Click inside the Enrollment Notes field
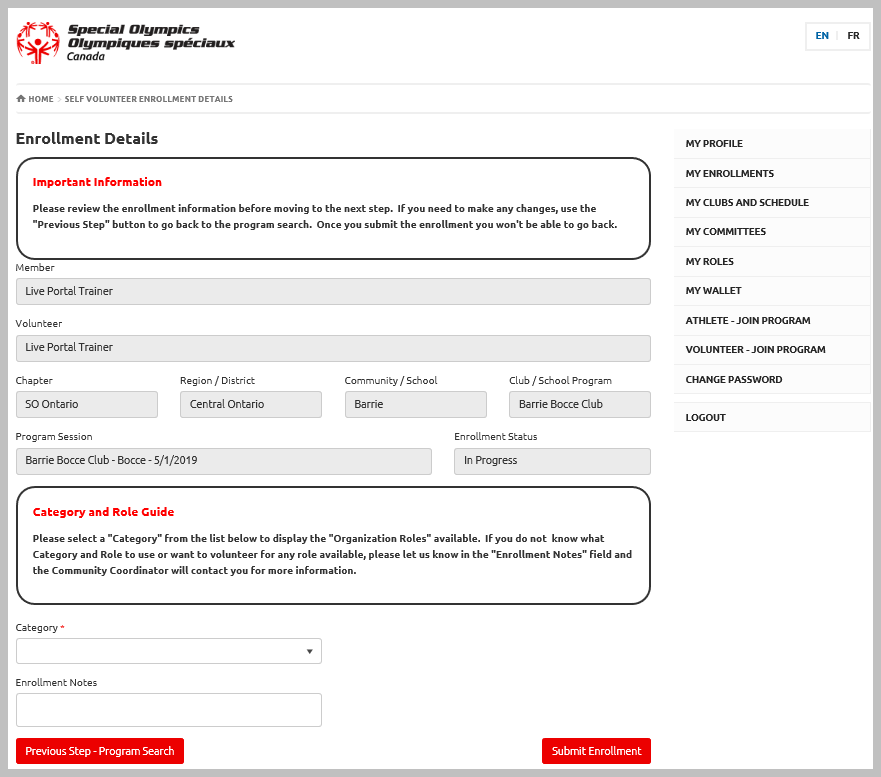 point(168,709)
